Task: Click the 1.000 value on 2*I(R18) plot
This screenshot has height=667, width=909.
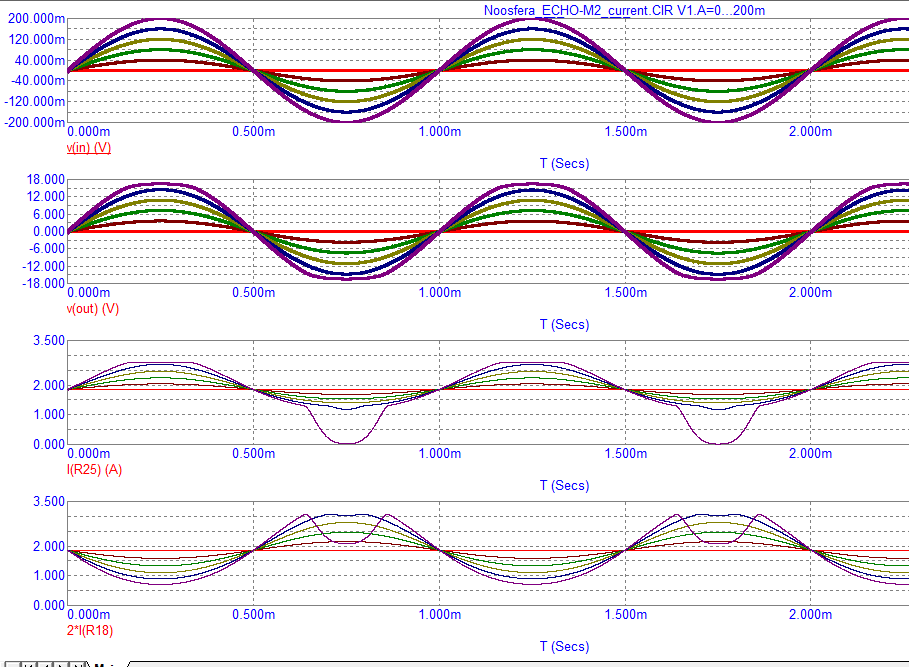Action: pos(49,575)
